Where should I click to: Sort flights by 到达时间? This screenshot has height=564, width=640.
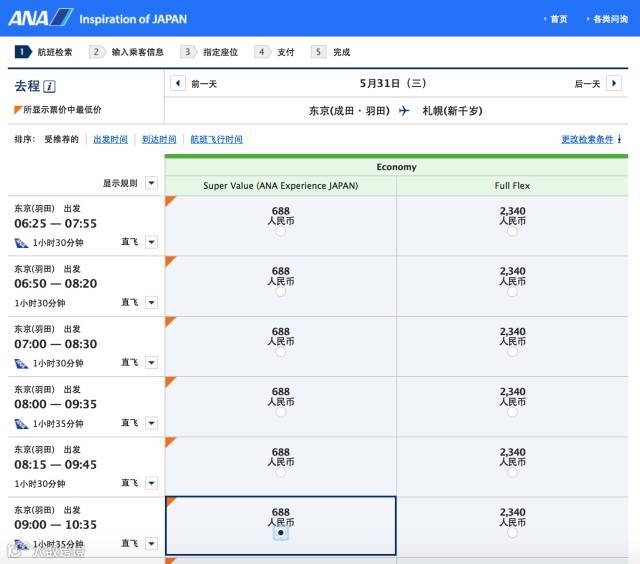pos(159,139)
